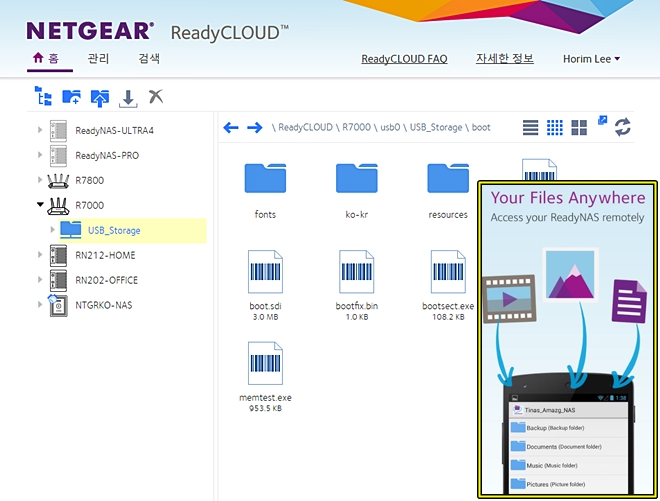This screenshot has width=660, height=501.
Task: Switch to list view
Action: click(x=530, y=127)
